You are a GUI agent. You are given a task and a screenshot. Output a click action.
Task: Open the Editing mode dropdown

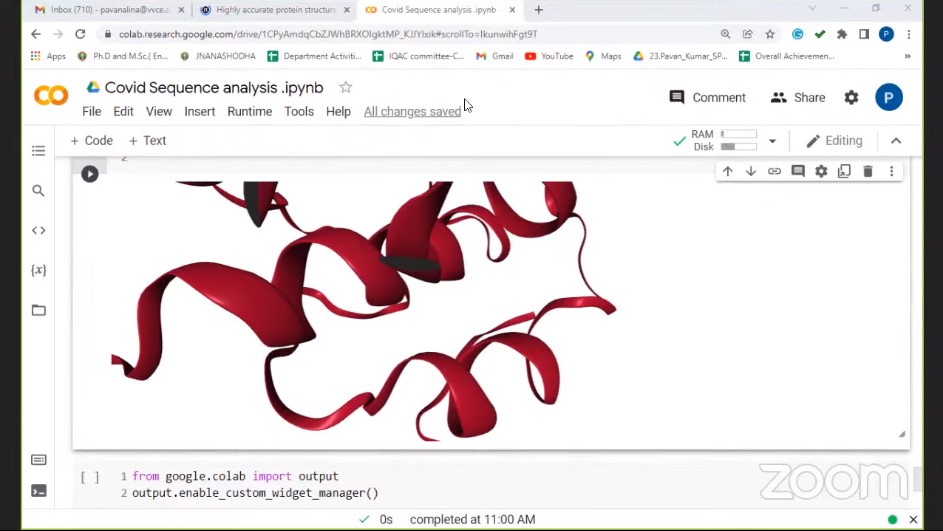[x=834, y=141]
